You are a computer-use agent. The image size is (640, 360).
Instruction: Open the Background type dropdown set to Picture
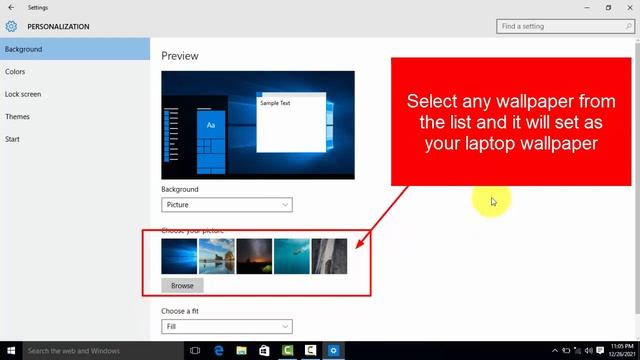coord(227,205)
